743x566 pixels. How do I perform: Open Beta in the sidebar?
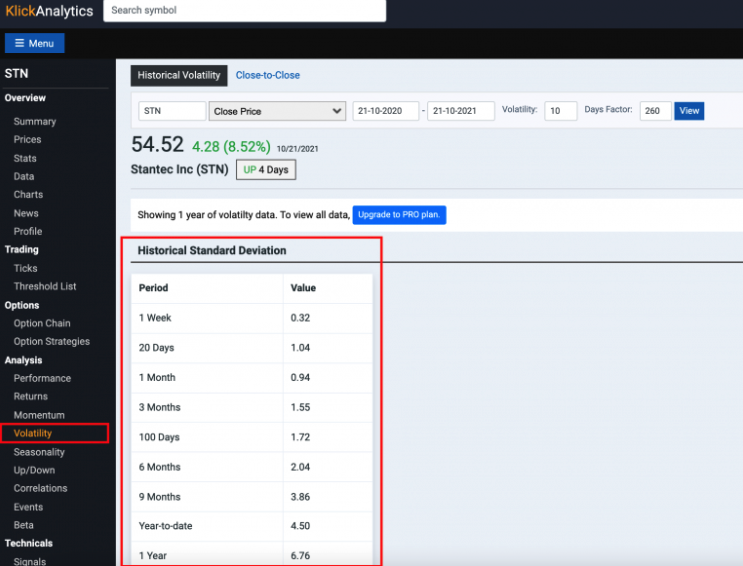24,525
